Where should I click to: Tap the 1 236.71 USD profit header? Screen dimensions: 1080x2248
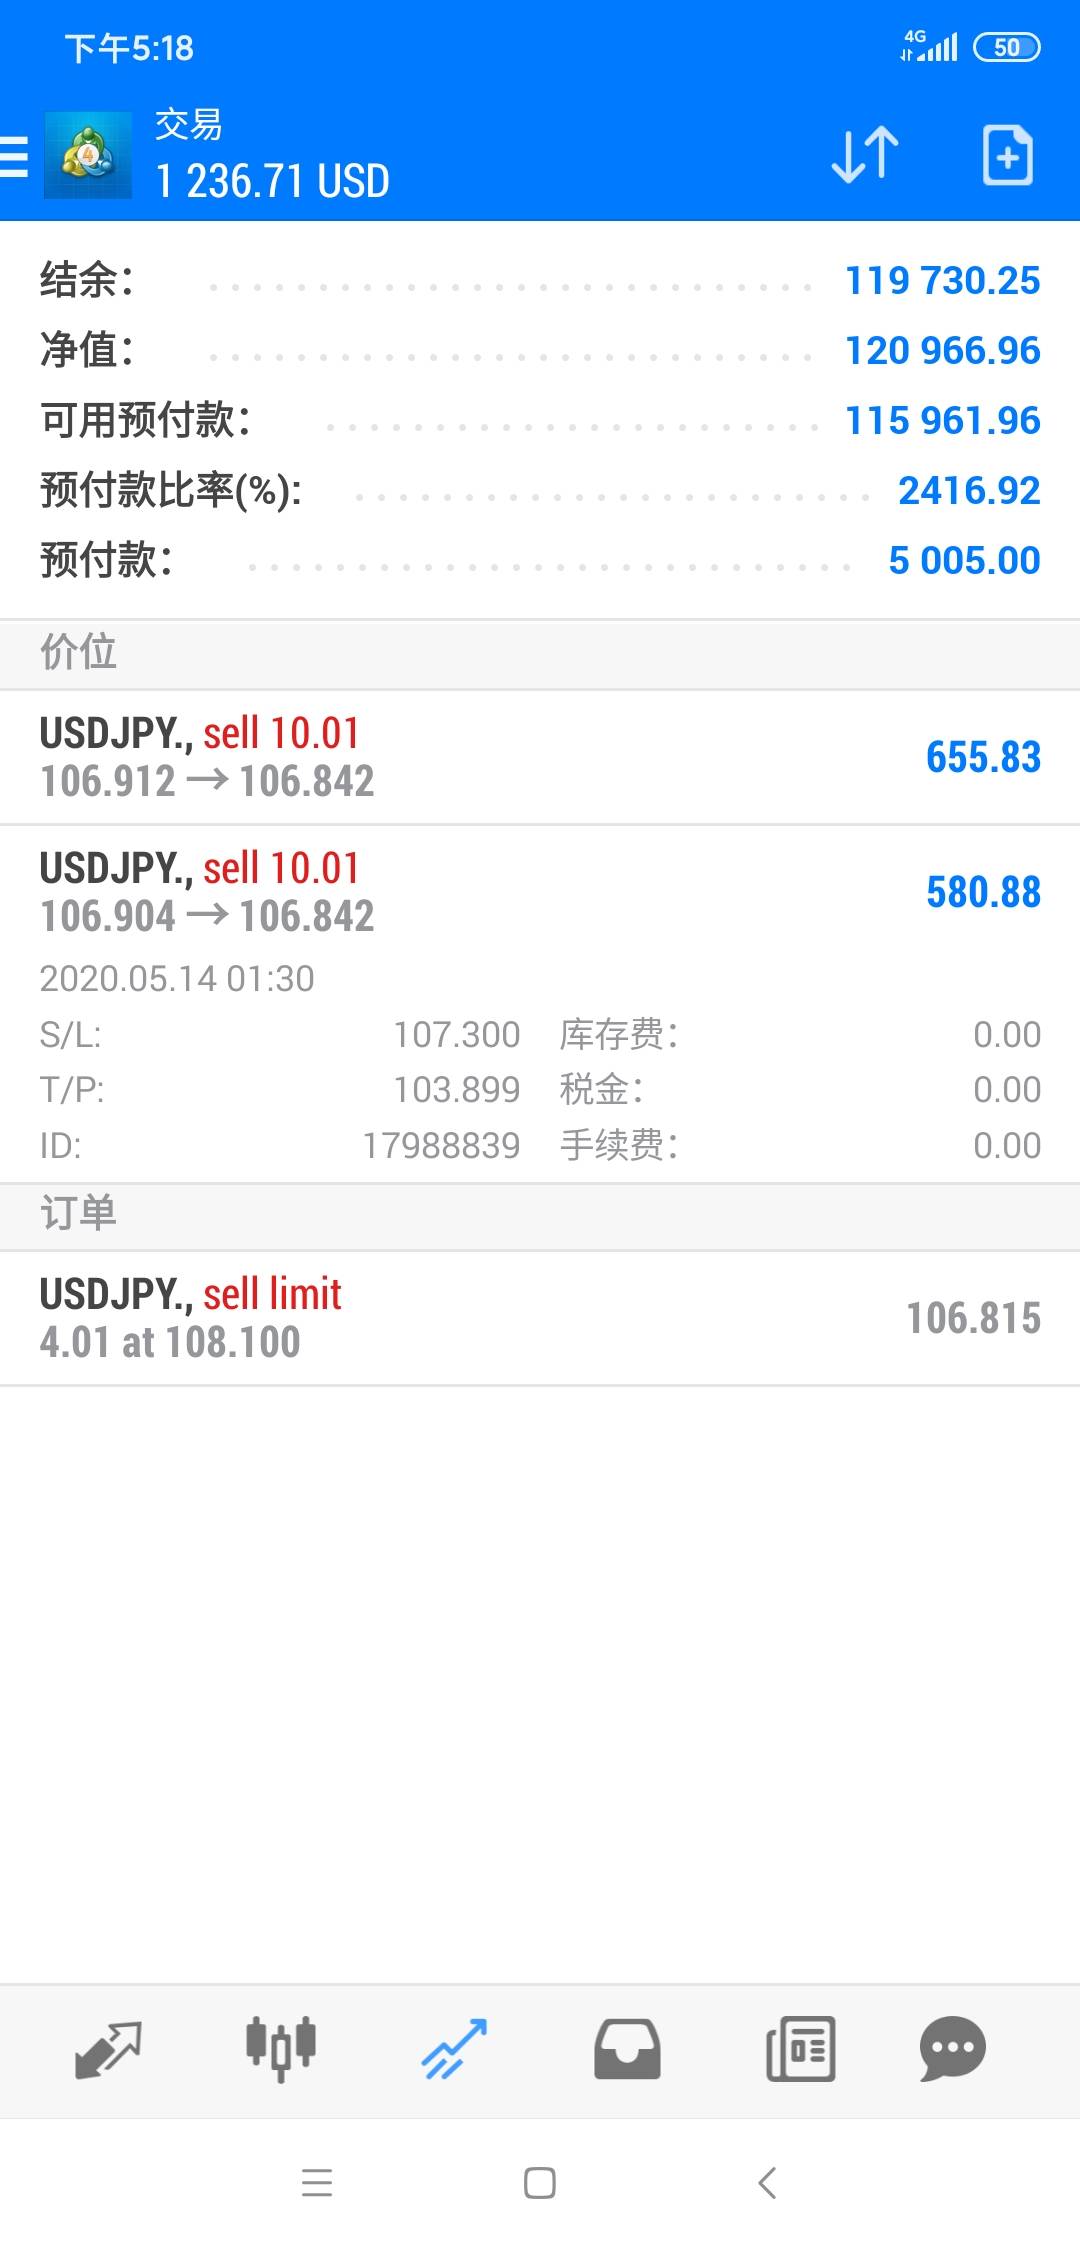point(272,182)
